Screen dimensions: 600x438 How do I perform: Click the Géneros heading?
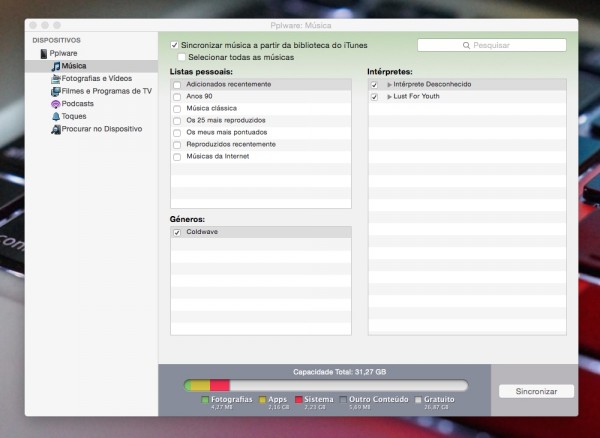(187, 220)
